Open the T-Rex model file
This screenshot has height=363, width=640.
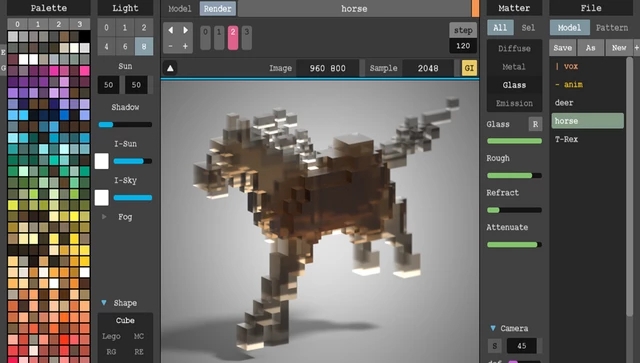[x=588, y=139]
